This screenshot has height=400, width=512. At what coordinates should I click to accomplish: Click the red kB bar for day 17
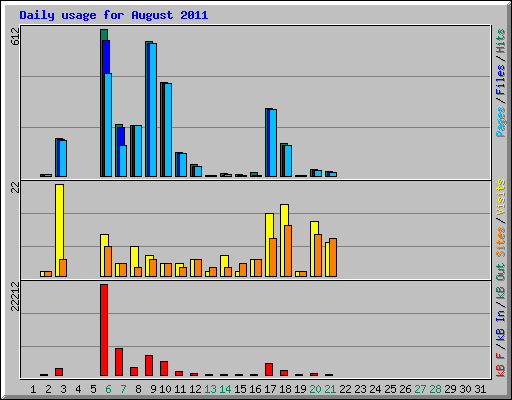click(x=269, y=370)
